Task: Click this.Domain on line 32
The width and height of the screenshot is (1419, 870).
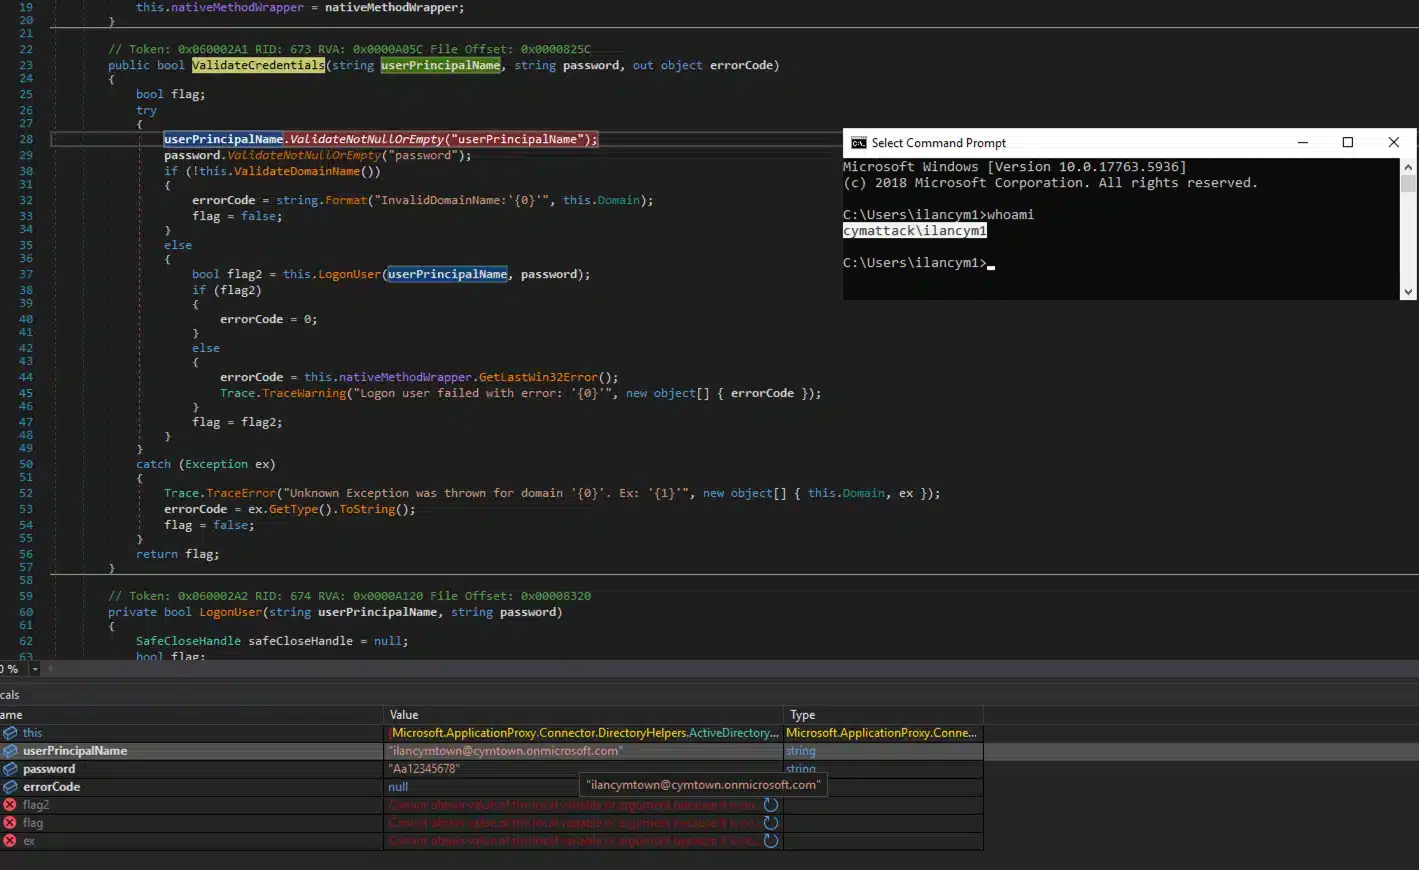Action: point(601,200)
